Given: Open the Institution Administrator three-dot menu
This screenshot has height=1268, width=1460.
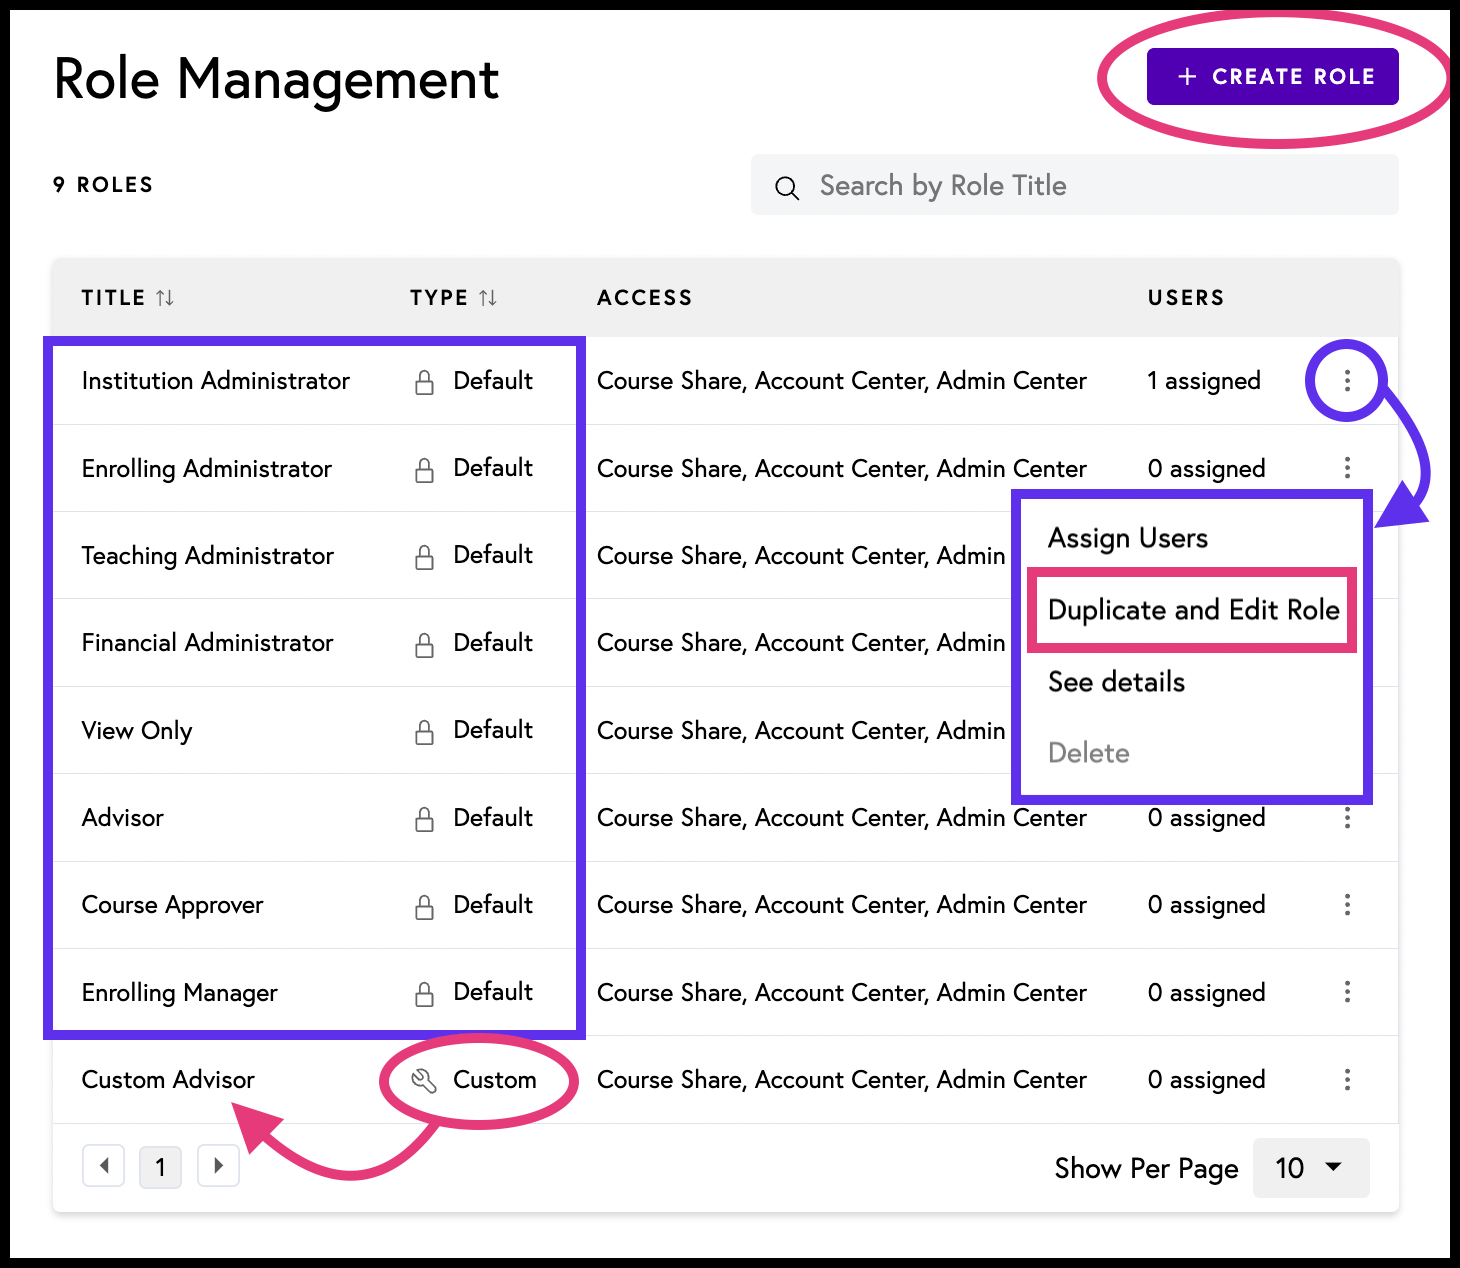Looking at the screenshot, I should 1347,380.
